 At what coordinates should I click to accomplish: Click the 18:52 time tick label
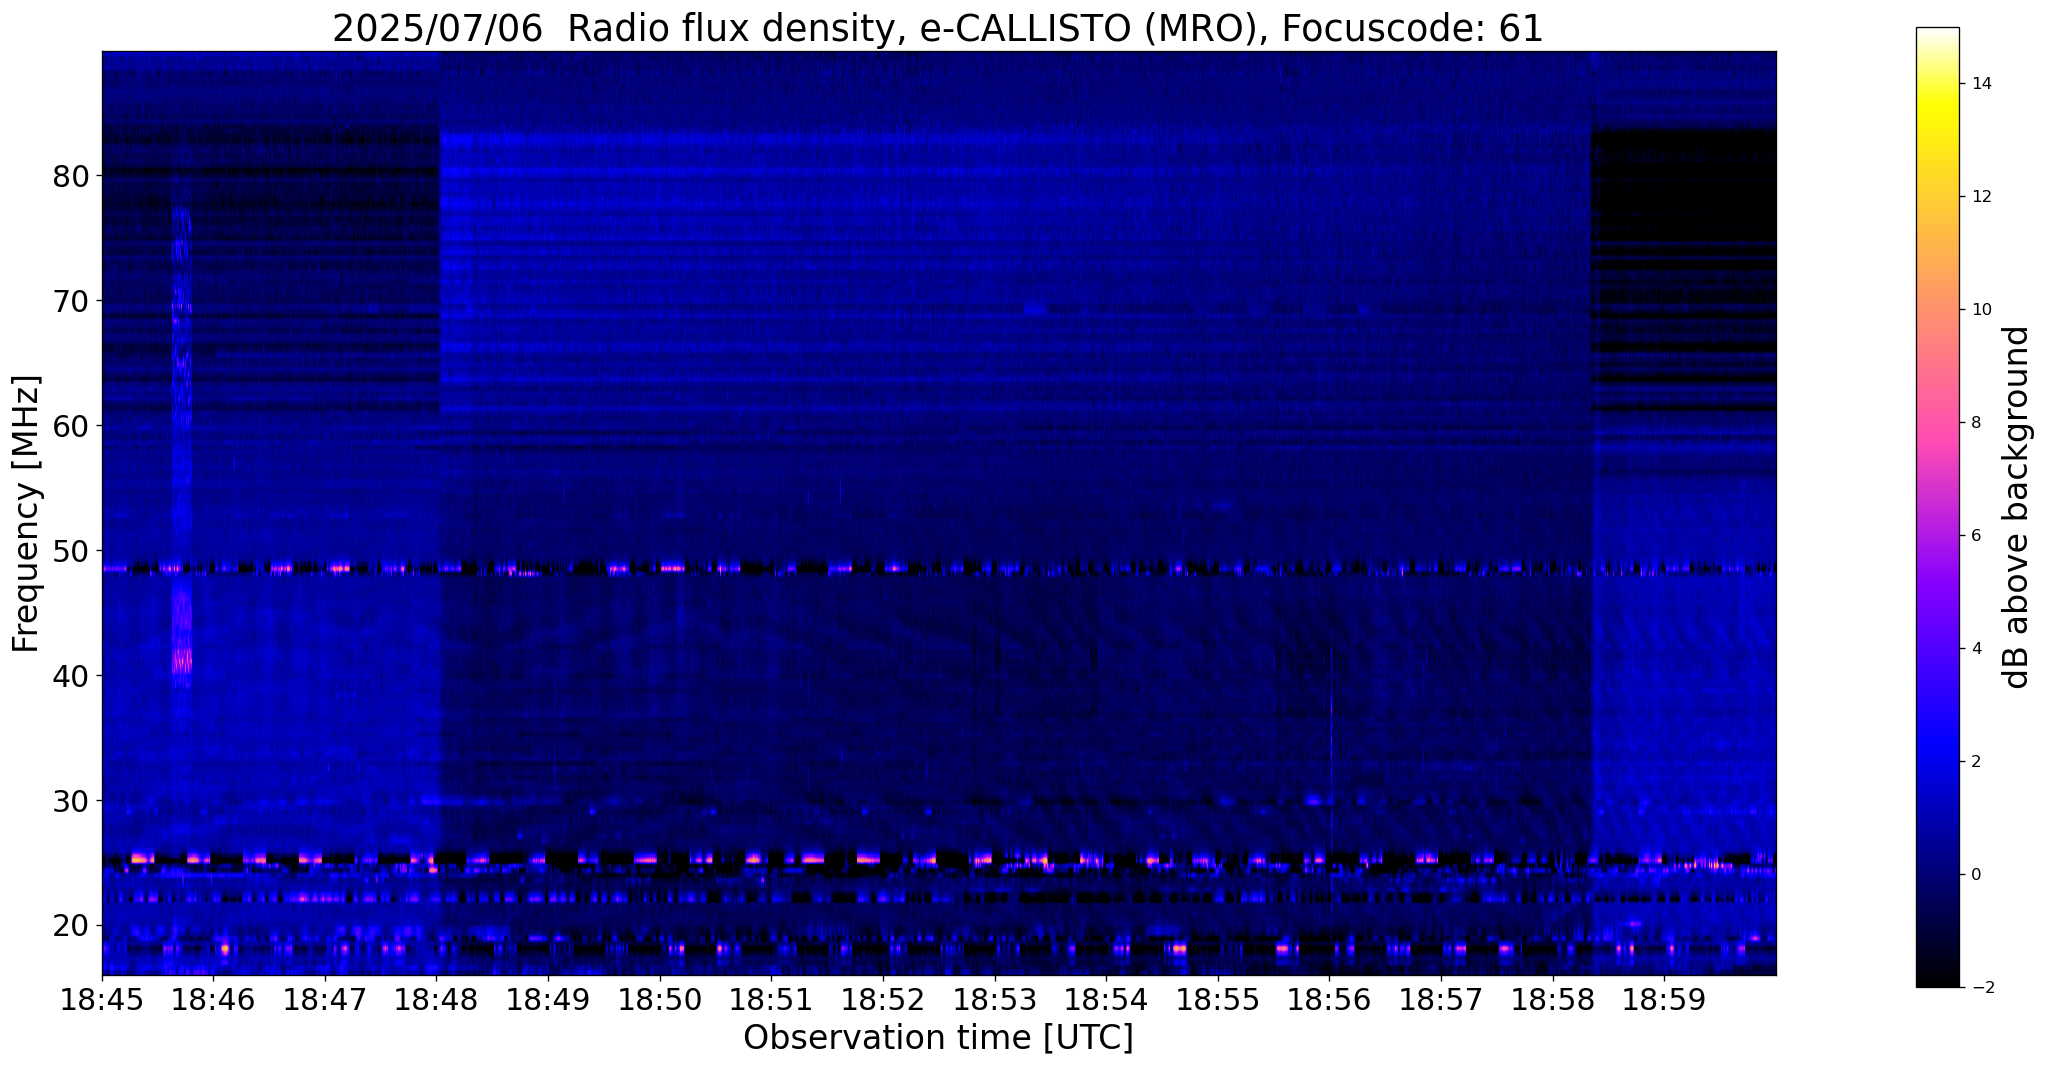click(883, 999)
